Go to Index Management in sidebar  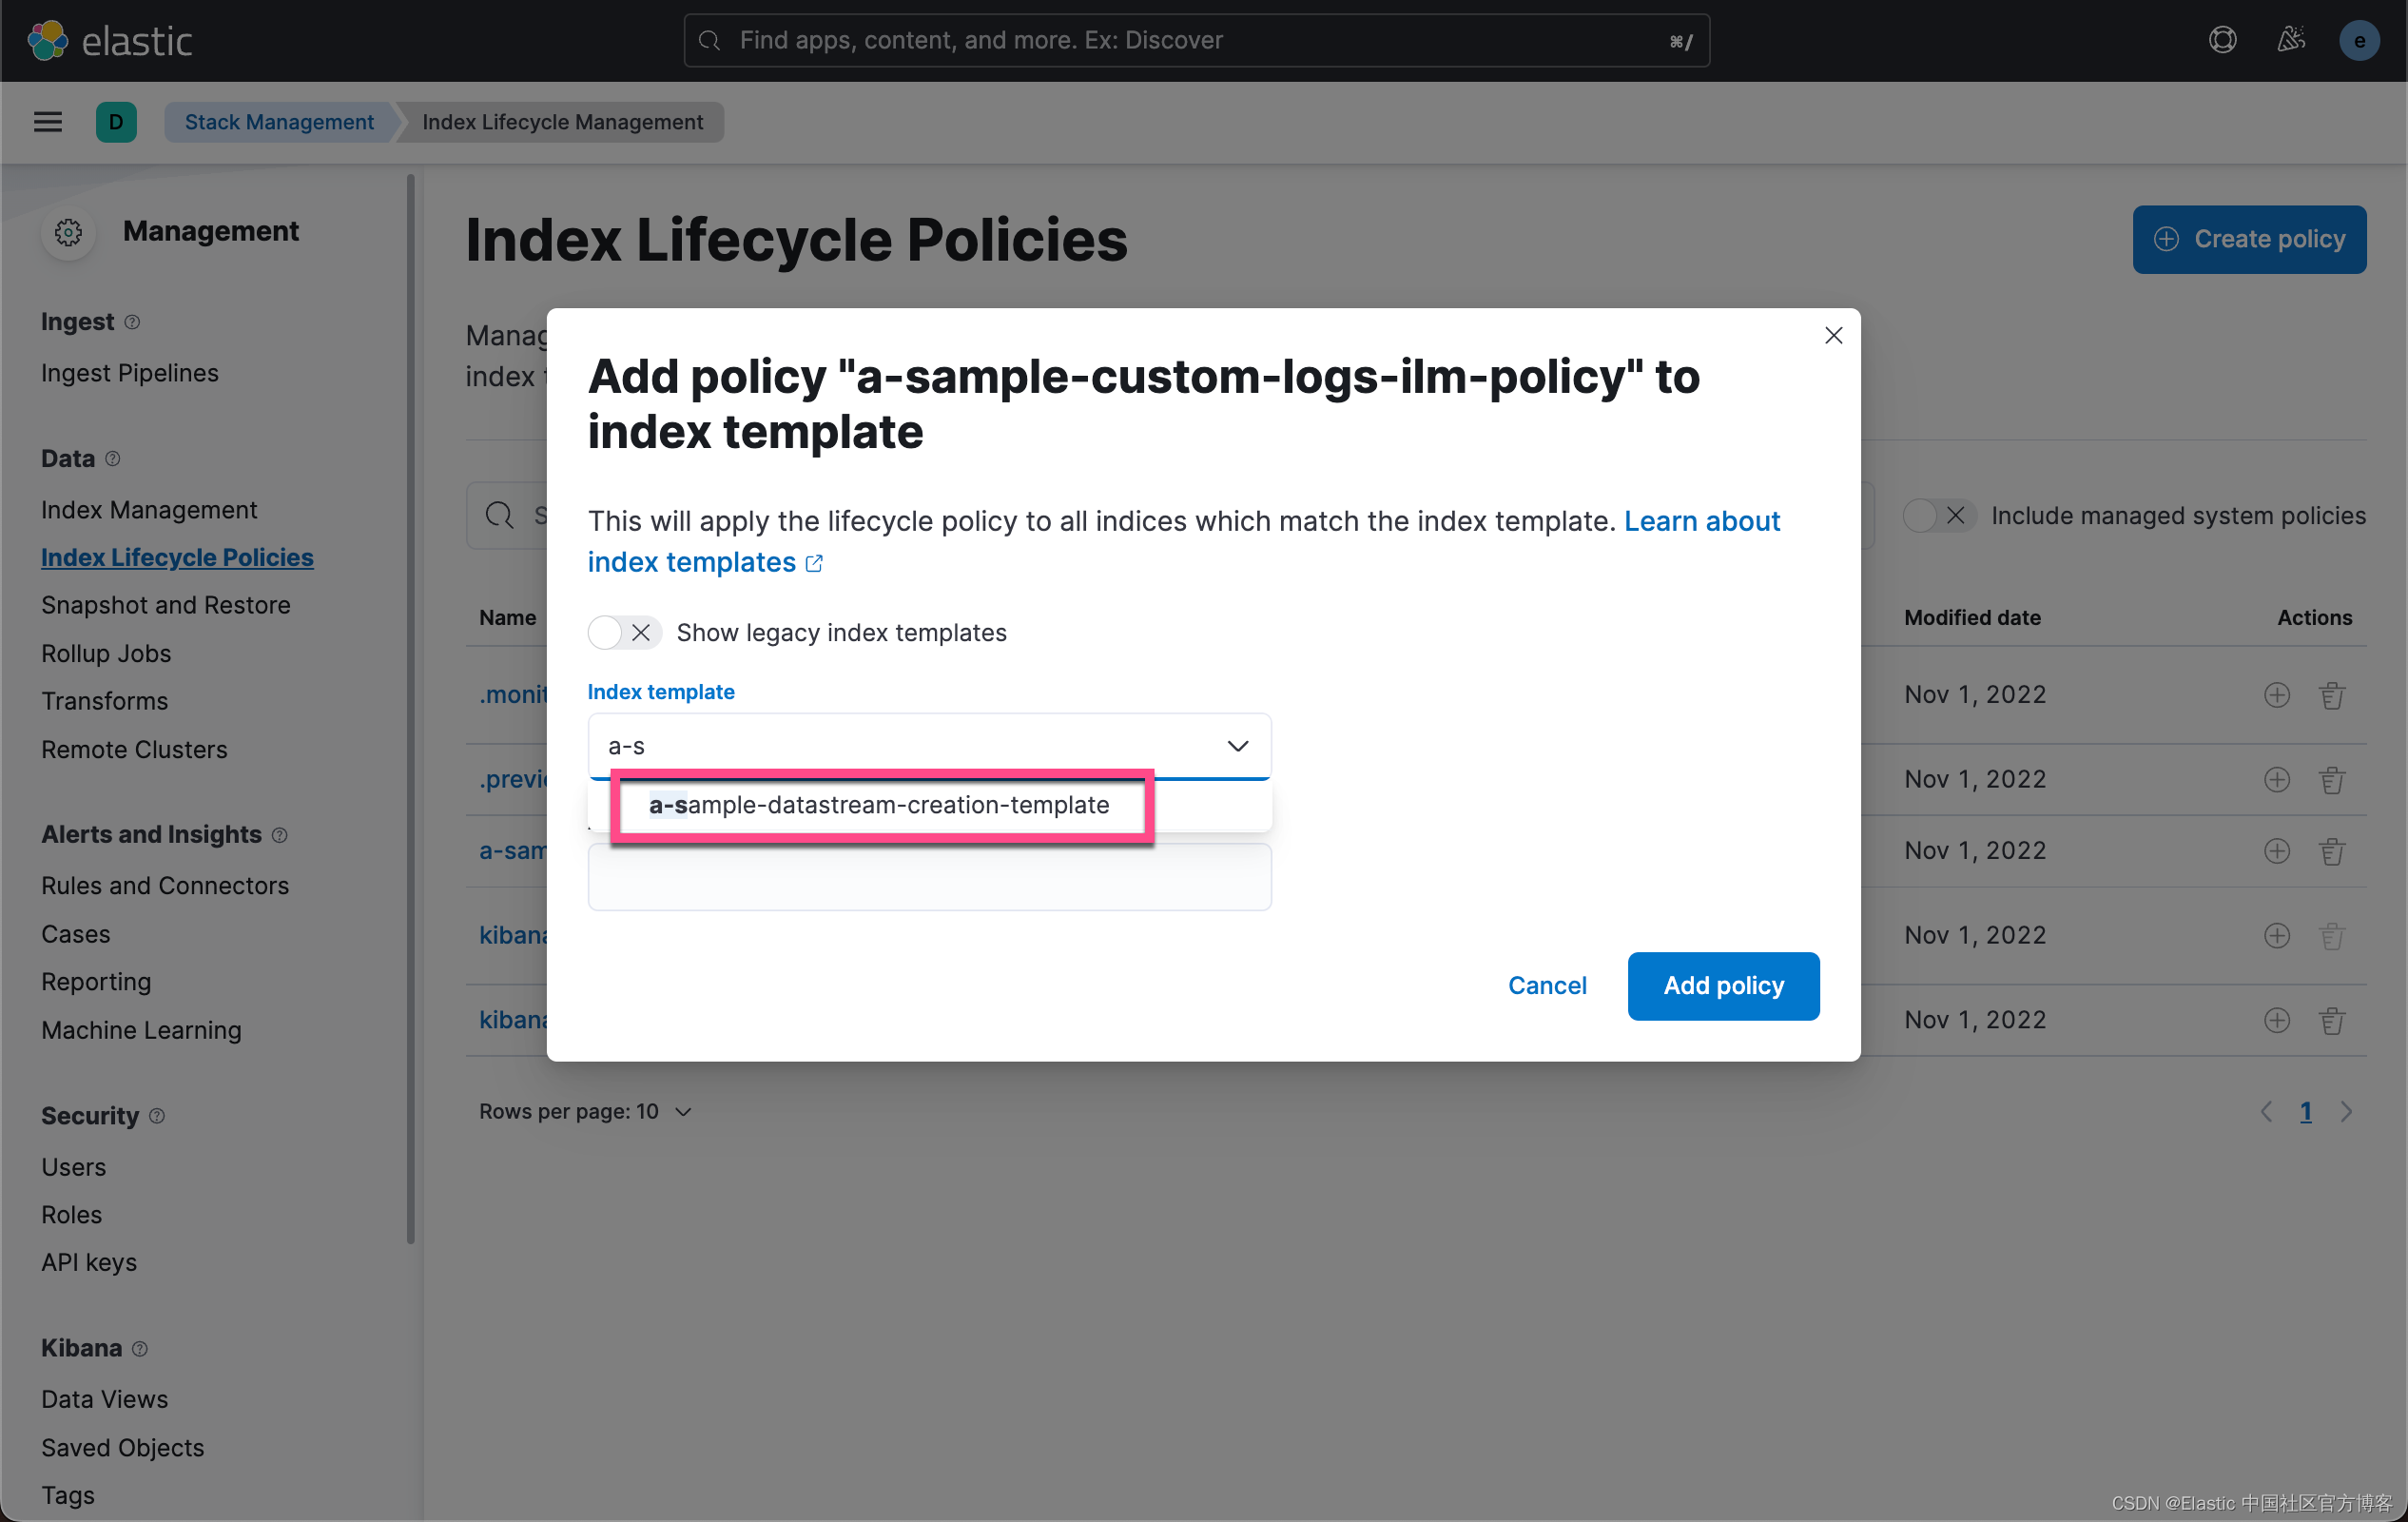(x=149, y=510)
